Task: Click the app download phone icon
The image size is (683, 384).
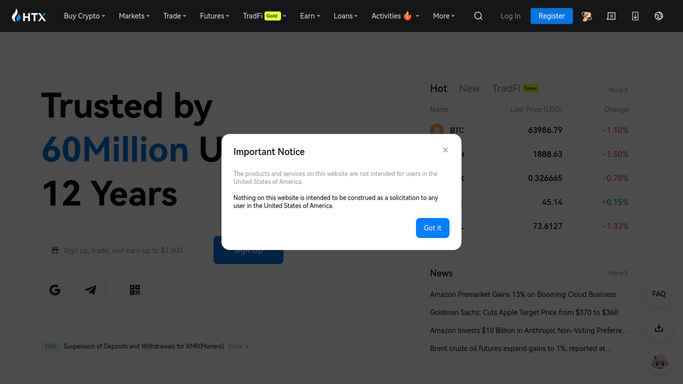Action: pyautogui.click(x=635, y=16)
